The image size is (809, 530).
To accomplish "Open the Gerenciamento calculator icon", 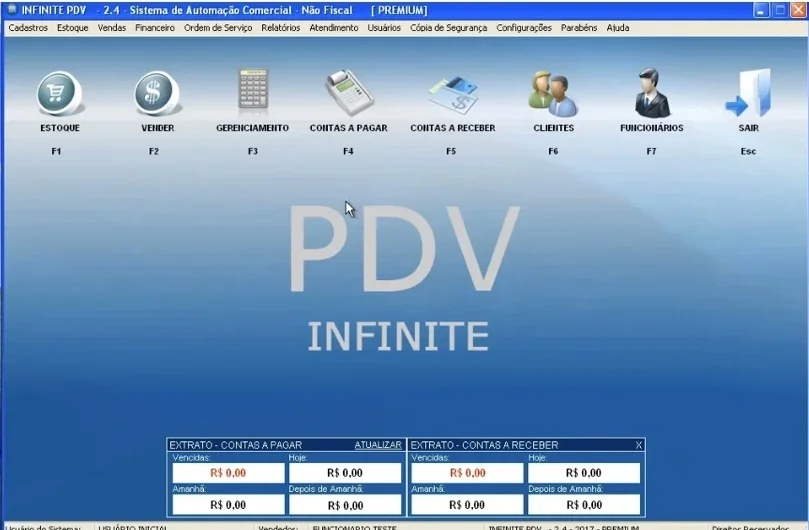I will click(253, 92).
